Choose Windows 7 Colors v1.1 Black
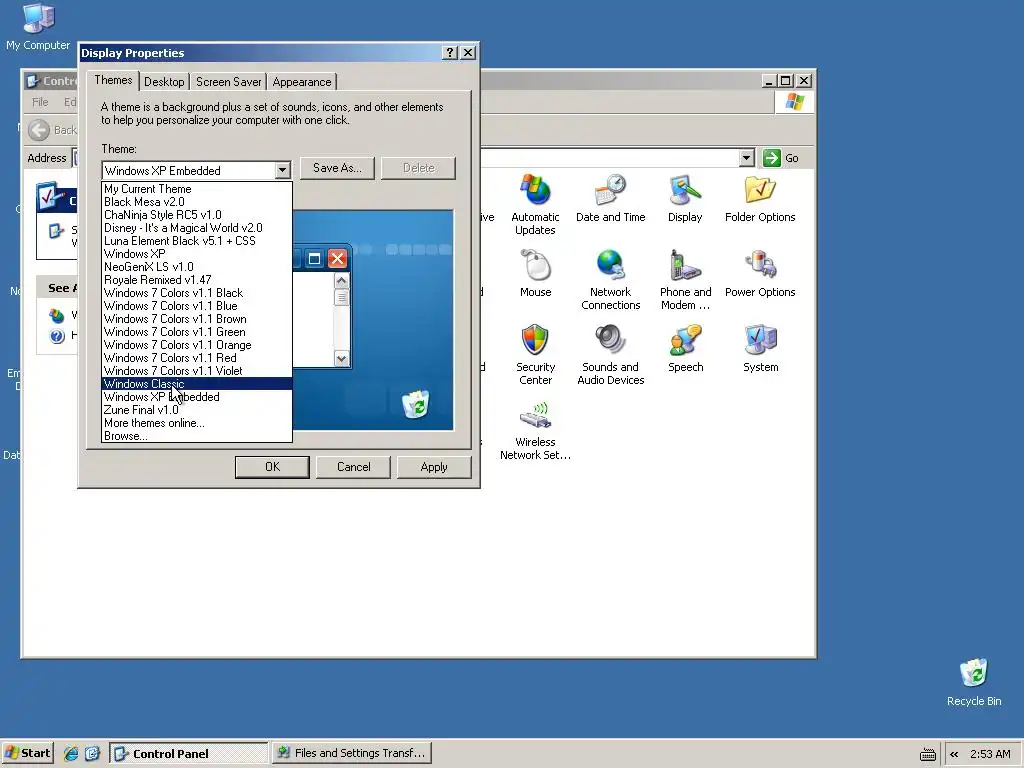This screenshot has height=768, width=1024. click(x=197, y=293)
